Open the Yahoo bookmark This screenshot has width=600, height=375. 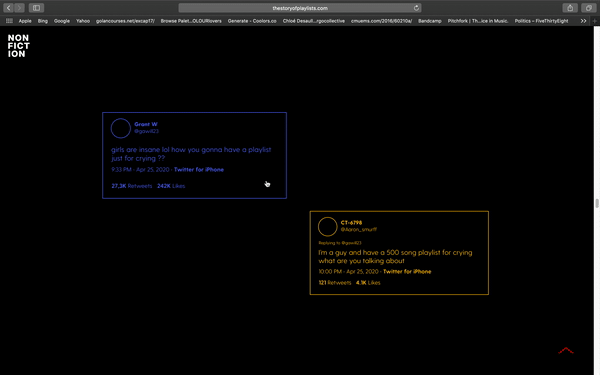(83, 21)
